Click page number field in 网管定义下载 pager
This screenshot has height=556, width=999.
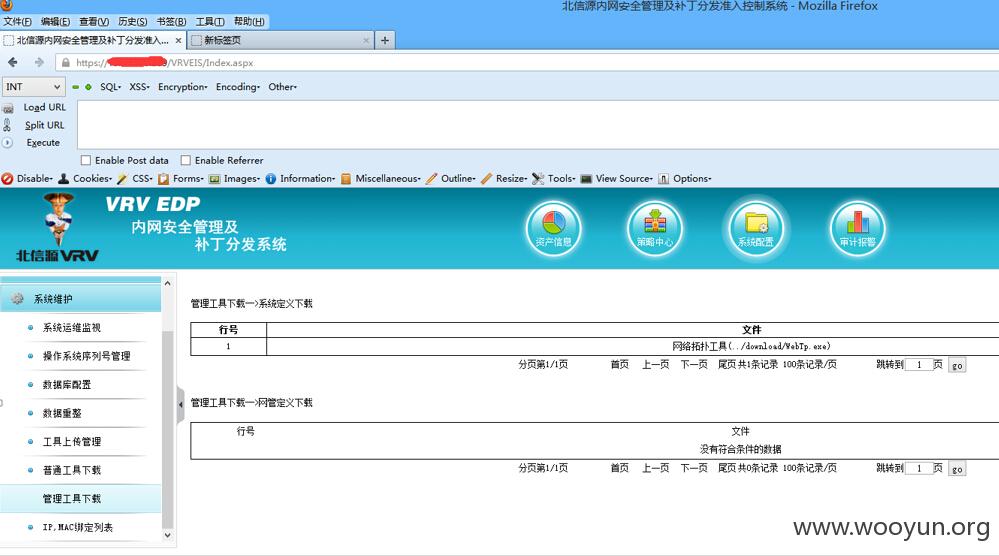[919, 468]
